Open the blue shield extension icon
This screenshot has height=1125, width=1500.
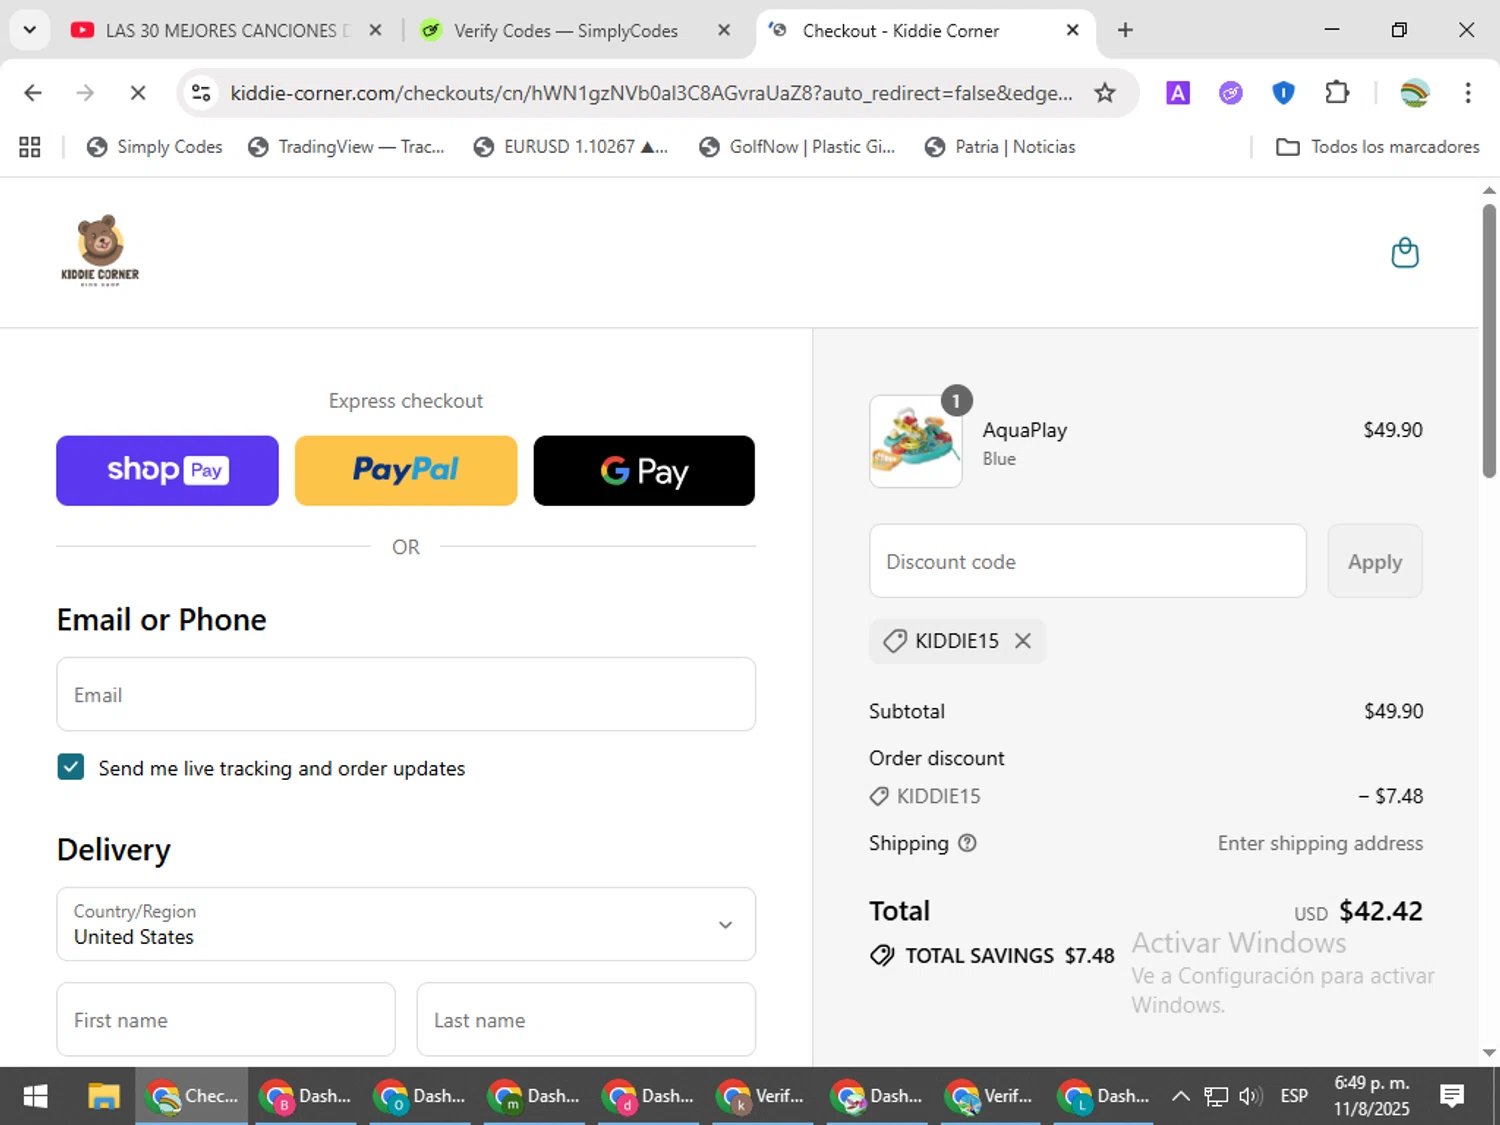point(1283,93)
